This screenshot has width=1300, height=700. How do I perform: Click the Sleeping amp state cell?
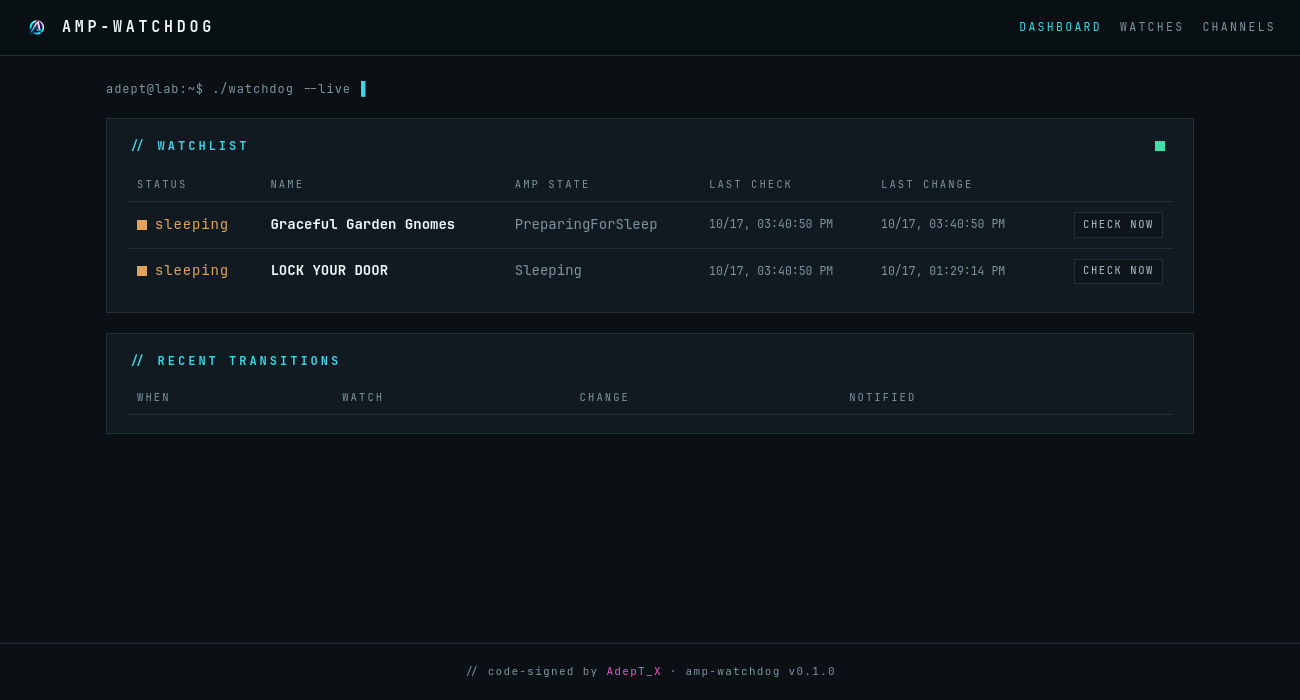[x=548, y=271]
